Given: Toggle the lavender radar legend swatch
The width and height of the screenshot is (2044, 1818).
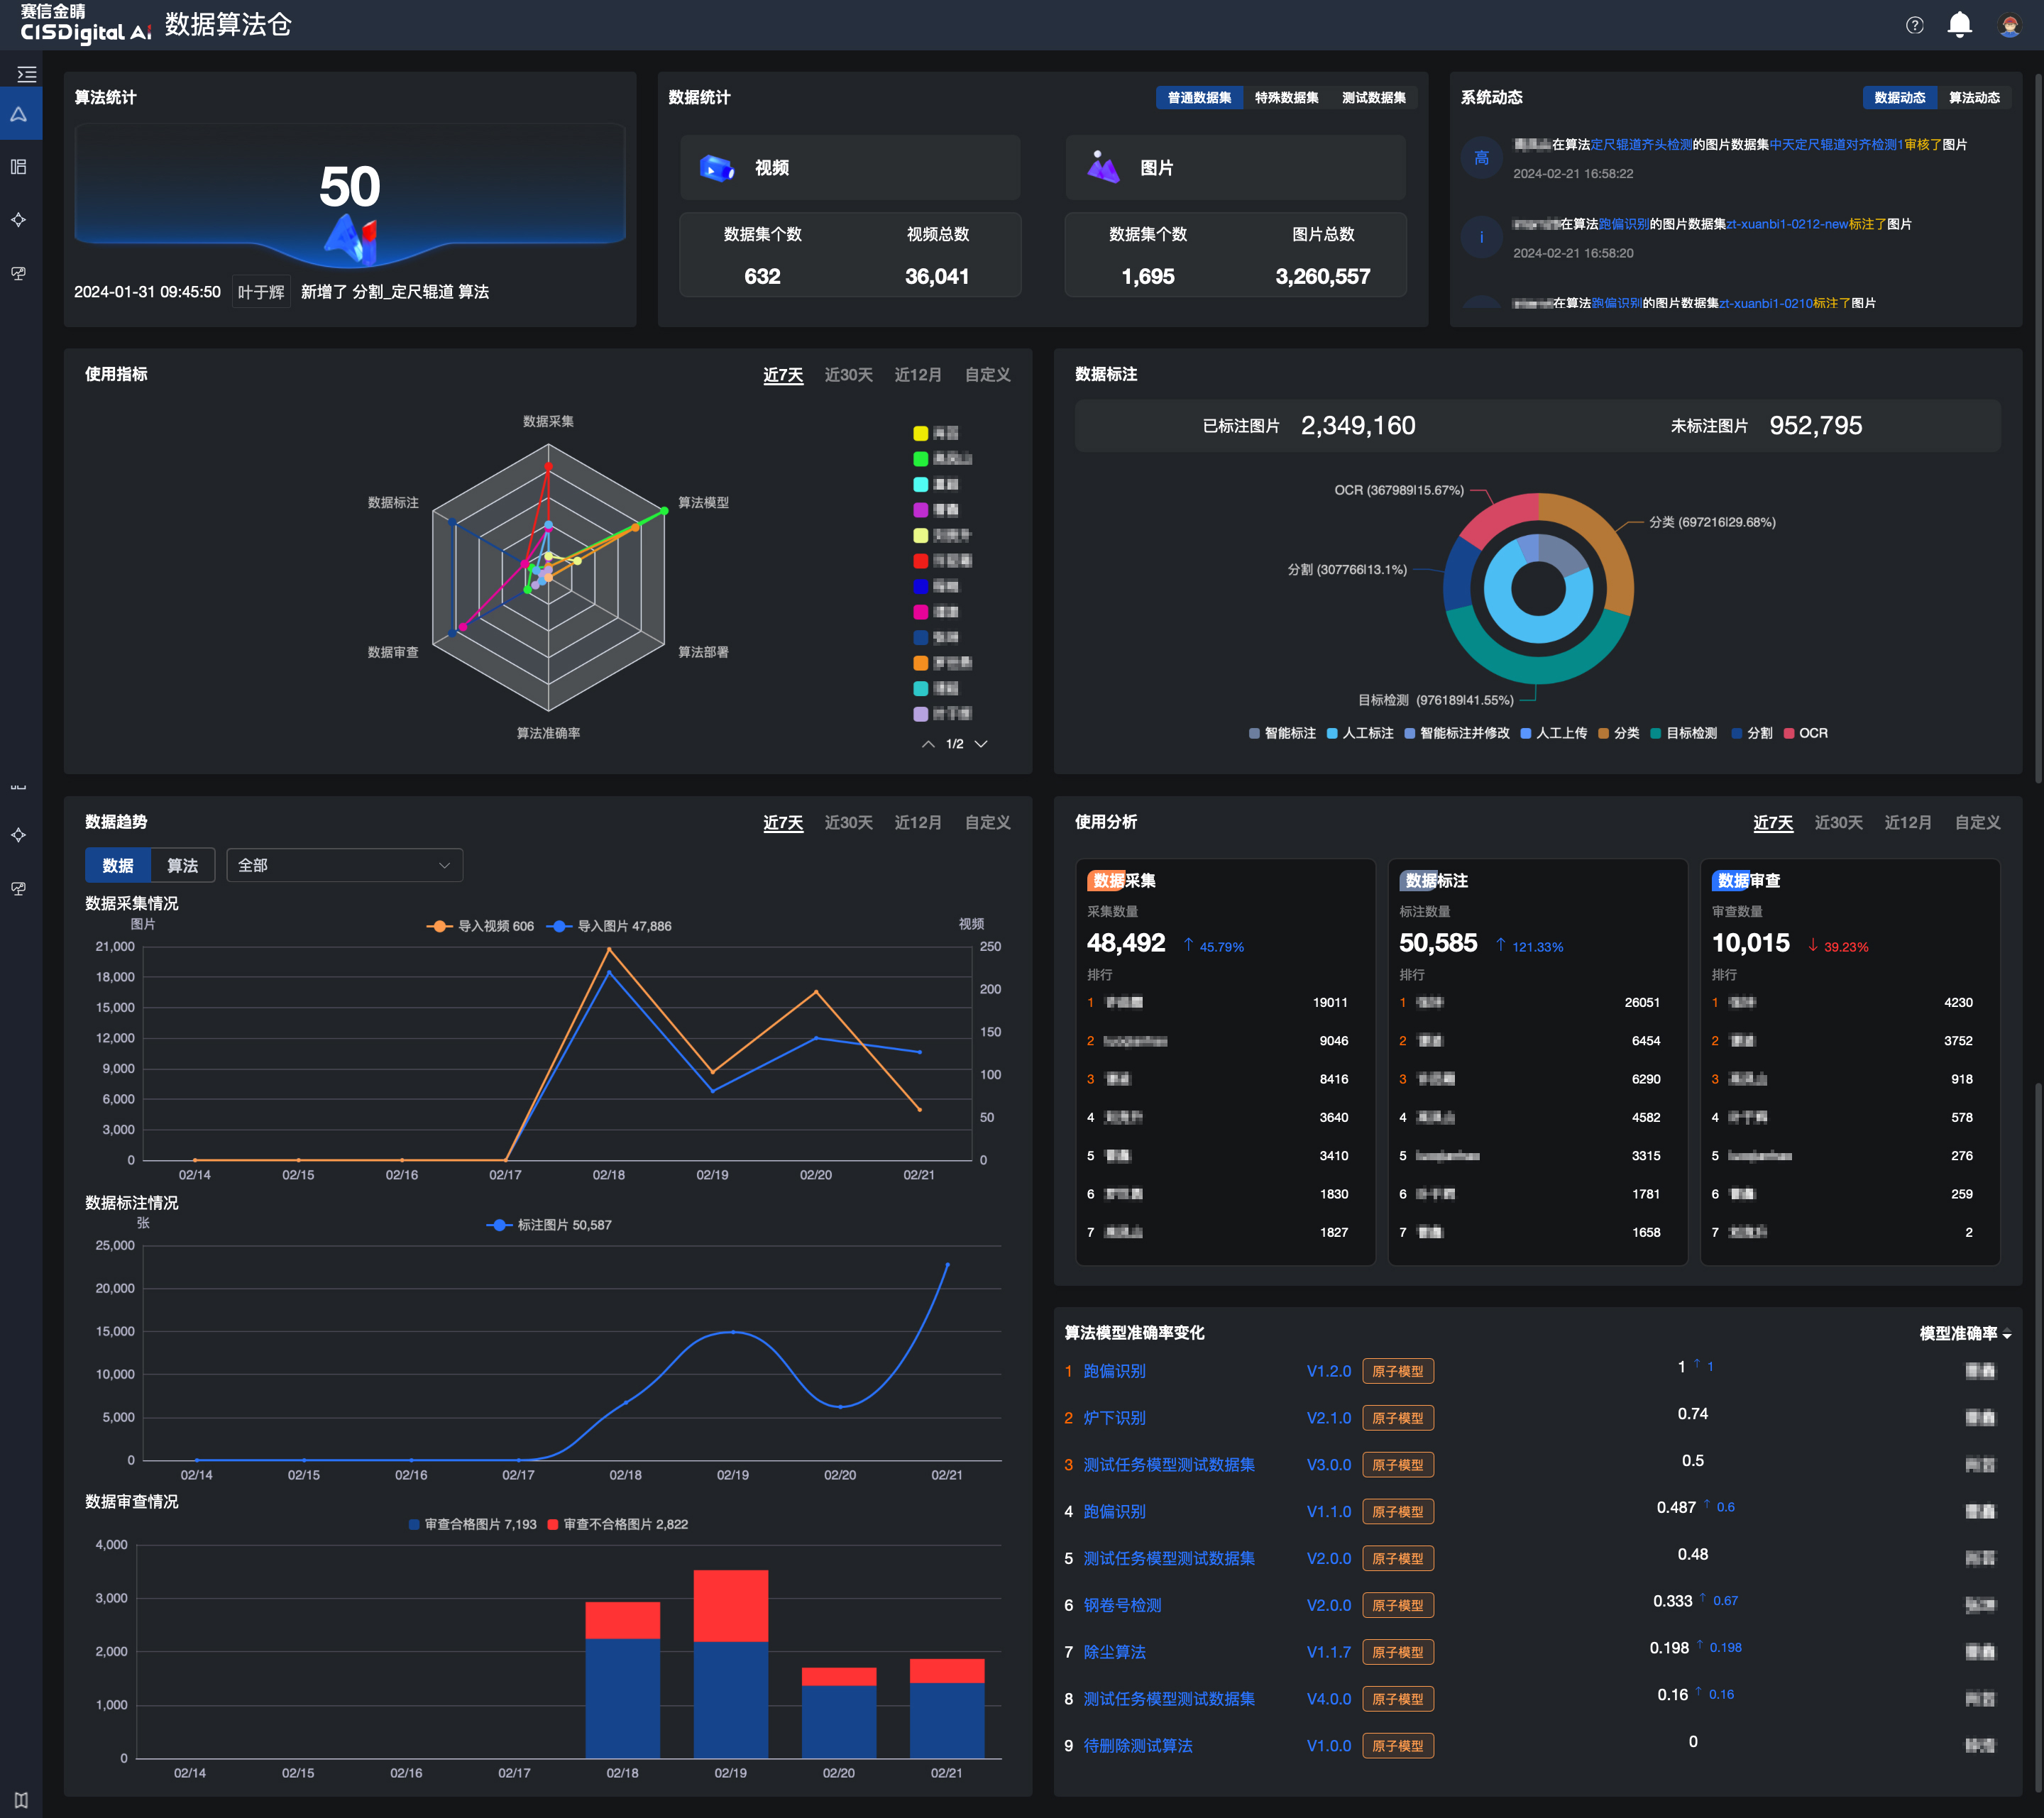Looking at the screenshot, I should 920,714.
